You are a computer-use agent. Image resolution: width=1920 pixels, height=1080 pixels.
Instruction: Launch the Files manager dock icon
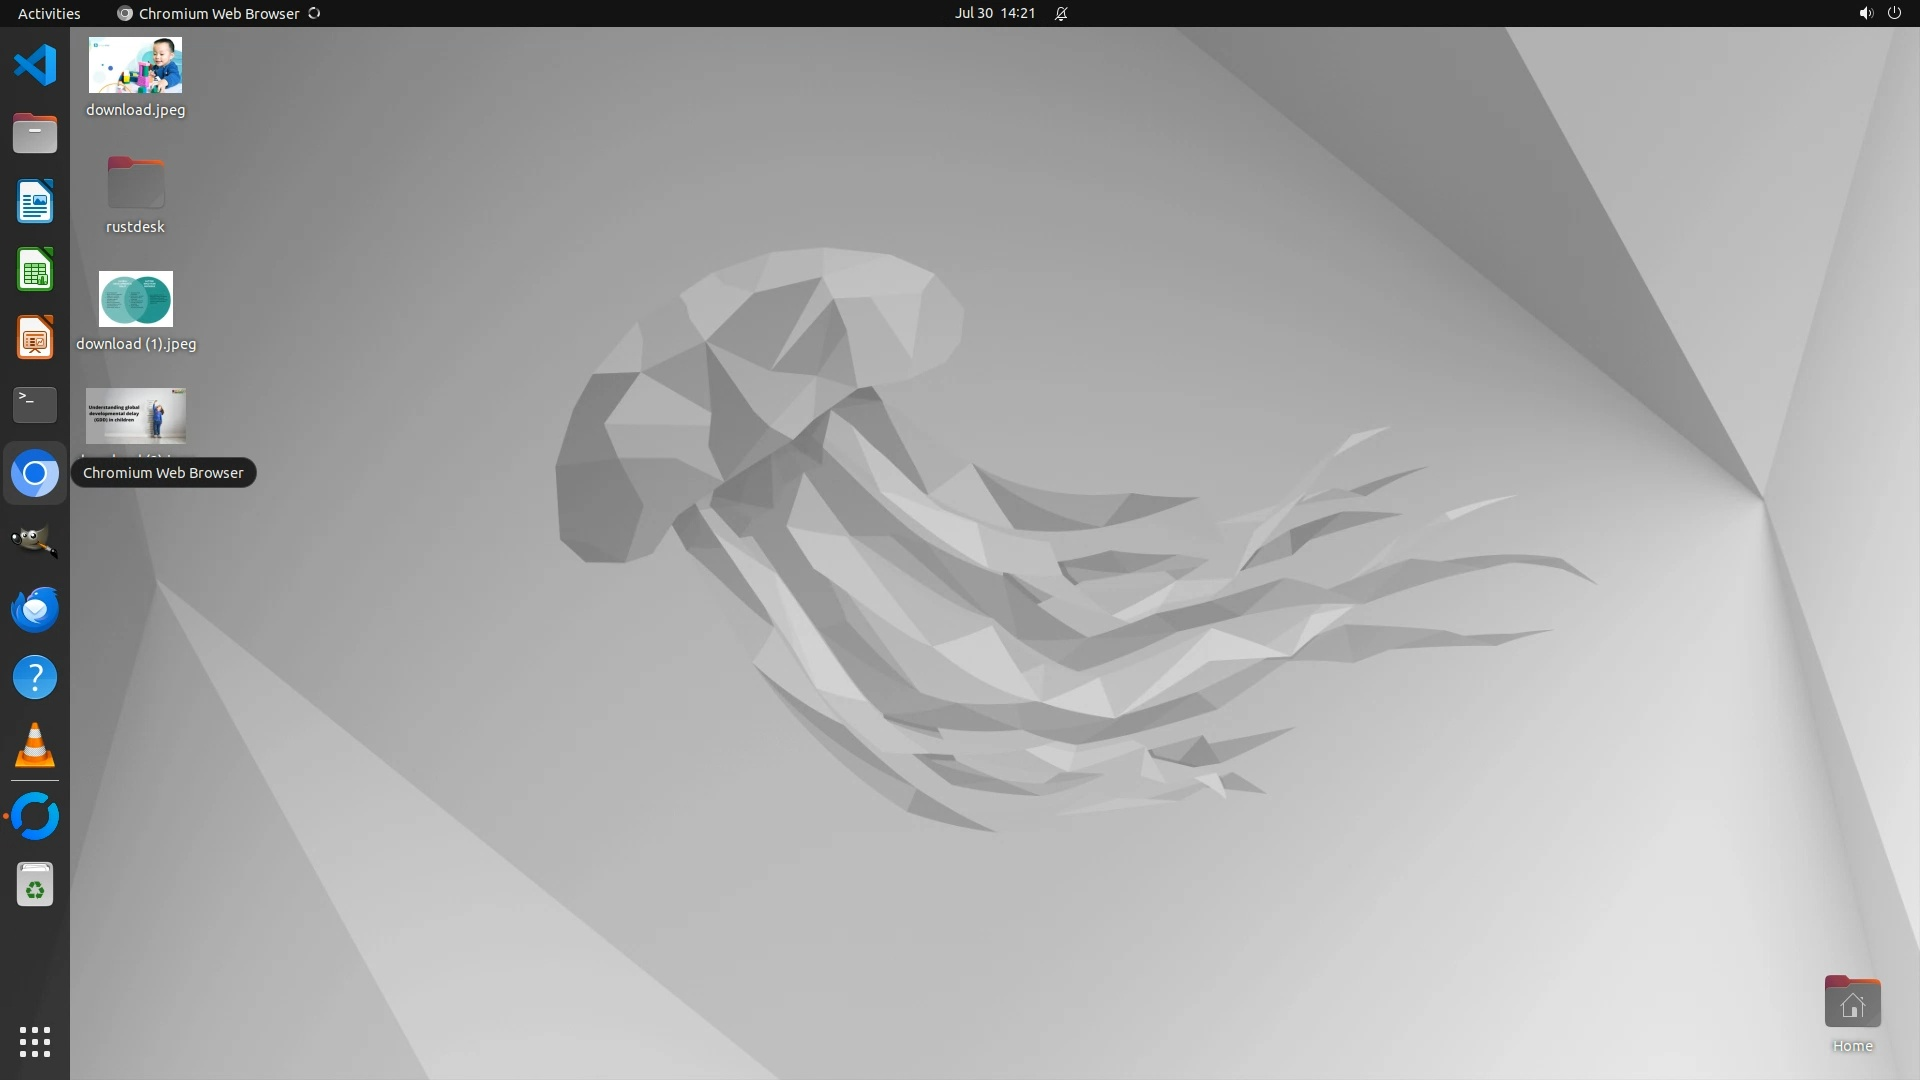(x=35, y=134)
